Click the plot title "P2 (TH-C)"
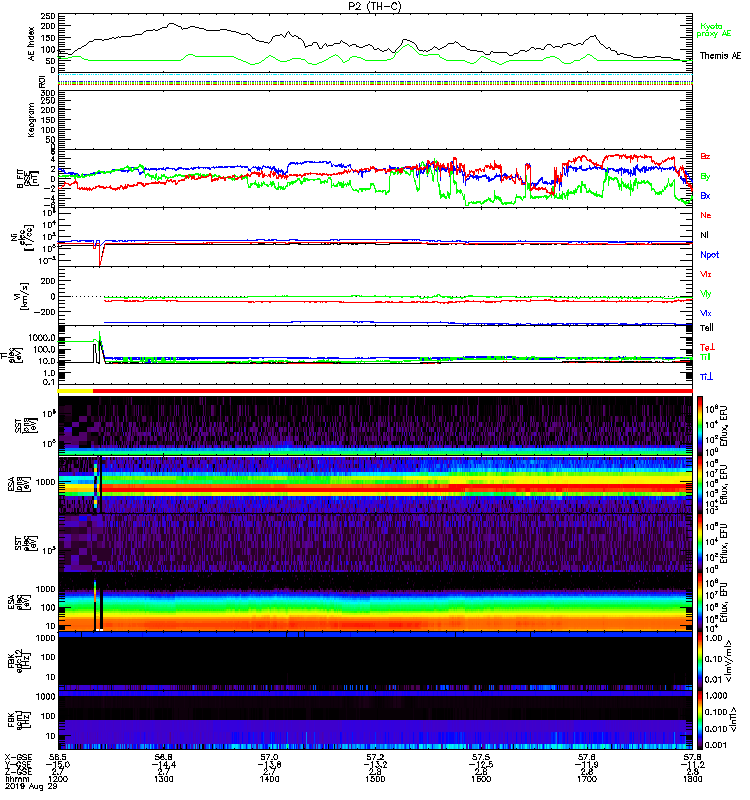The image size is (750, 800). 376,6
